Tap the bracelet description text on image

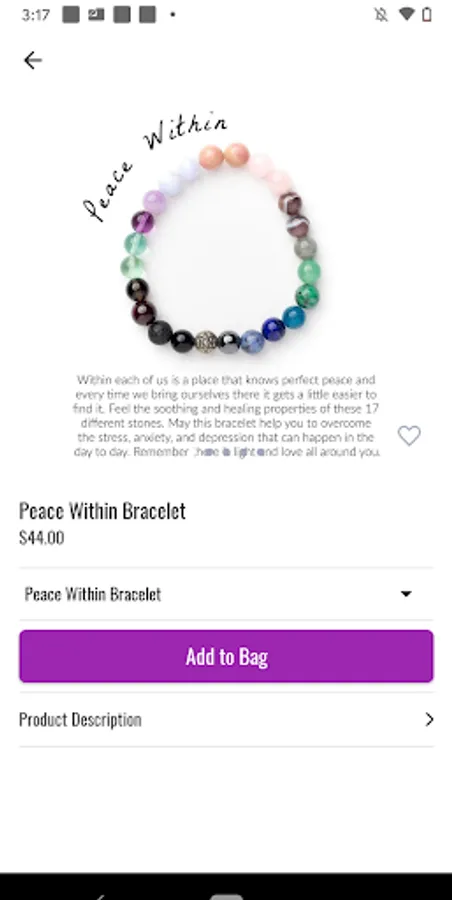[226, 416]
